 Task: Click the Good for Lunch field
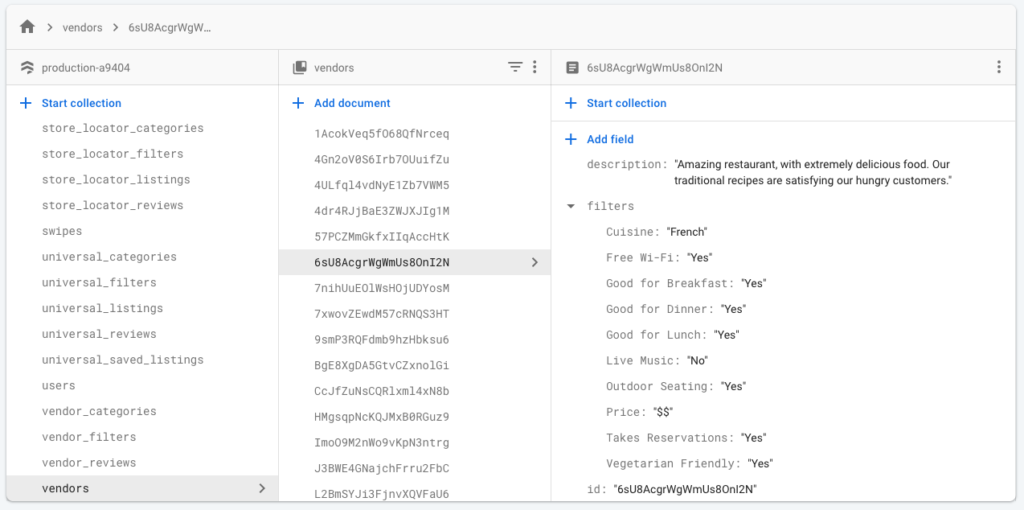click(673, 335)
